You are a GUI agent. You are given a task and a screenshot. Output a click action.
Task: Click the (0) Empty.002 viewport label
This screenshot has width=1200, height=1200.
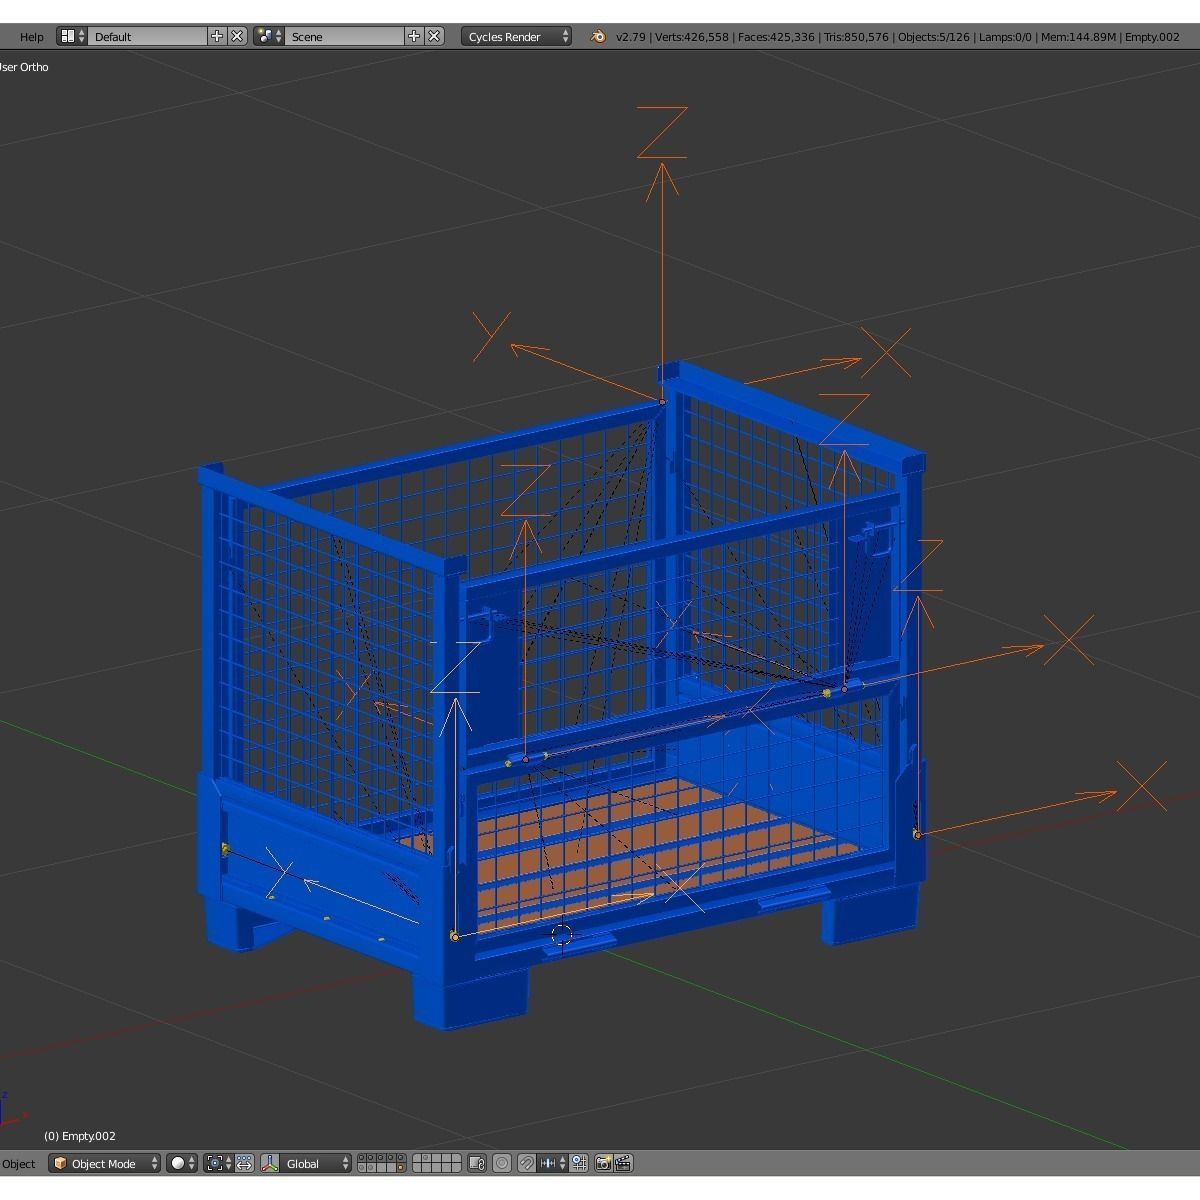click(80, 1136)
